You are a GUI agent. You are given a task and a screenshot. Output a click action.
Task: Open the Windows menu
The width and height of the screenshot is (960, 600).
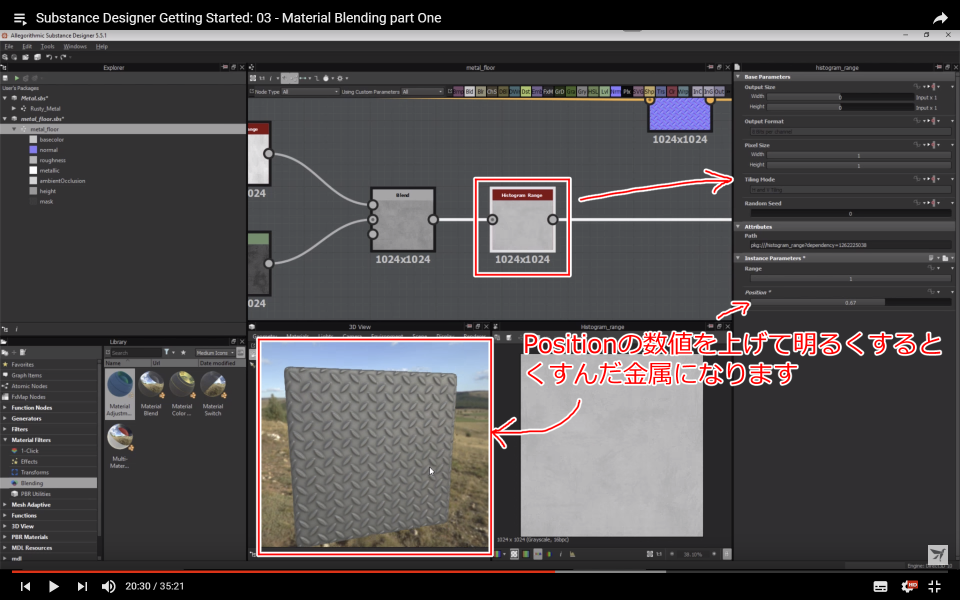[x=75, y=47]
